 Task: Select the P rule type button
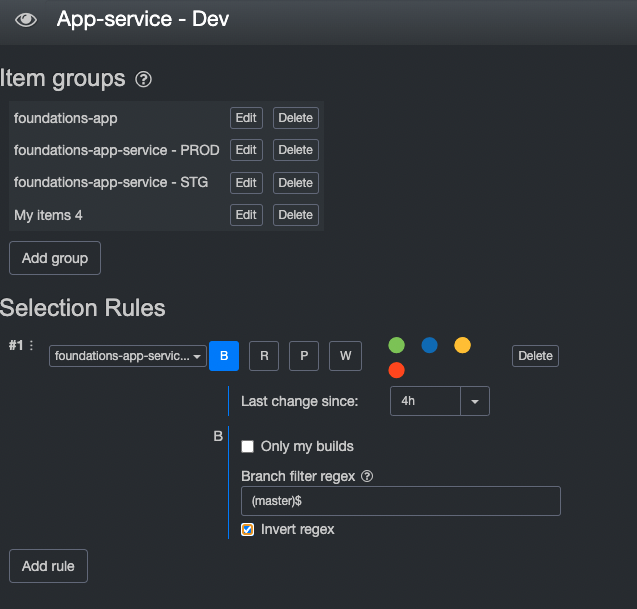pyautogui.click(x=304, y=356)
